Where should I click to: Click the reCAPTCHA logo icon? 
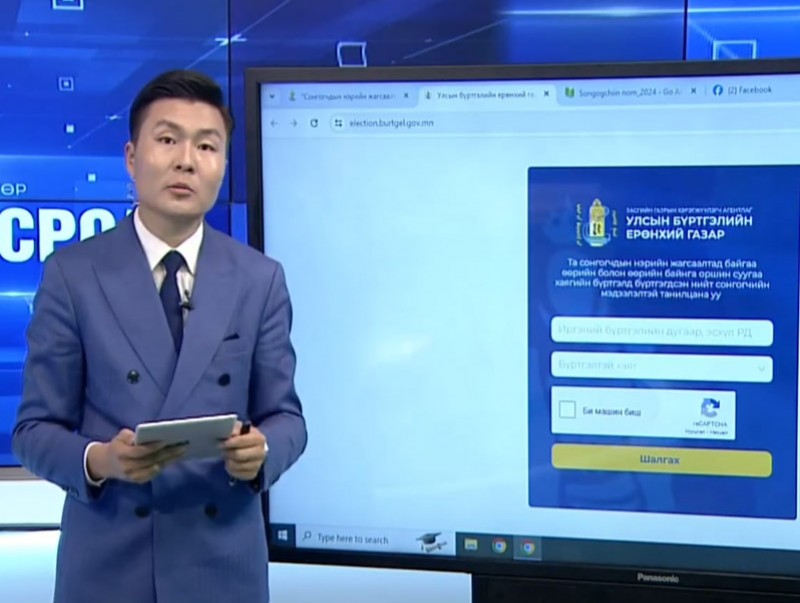point(709,407)
